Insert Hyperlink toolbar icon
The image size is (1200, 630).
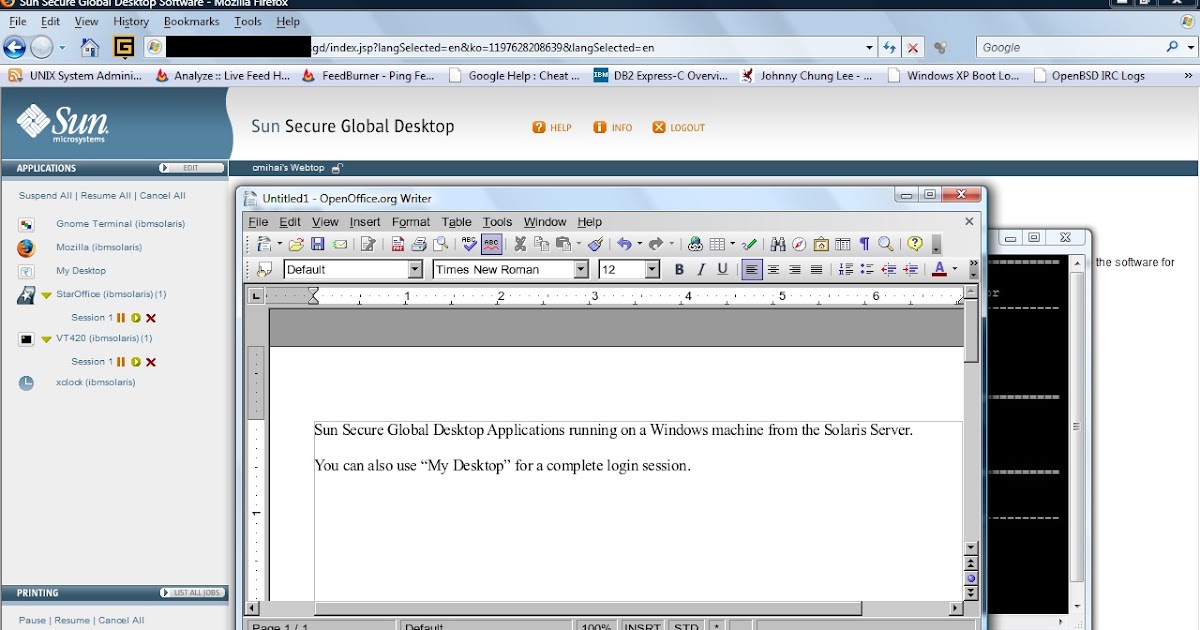click(695, 244)
